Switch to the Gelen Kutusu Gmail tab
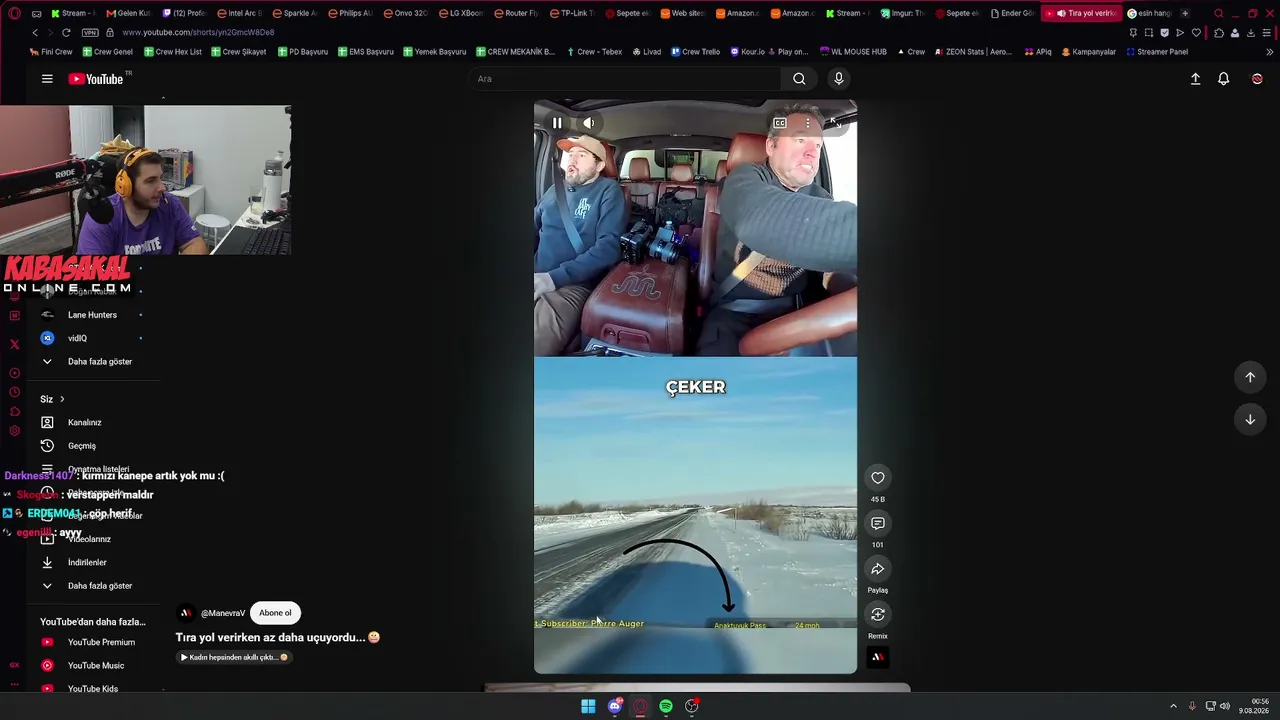1280x720 pixels. point(127,13)
